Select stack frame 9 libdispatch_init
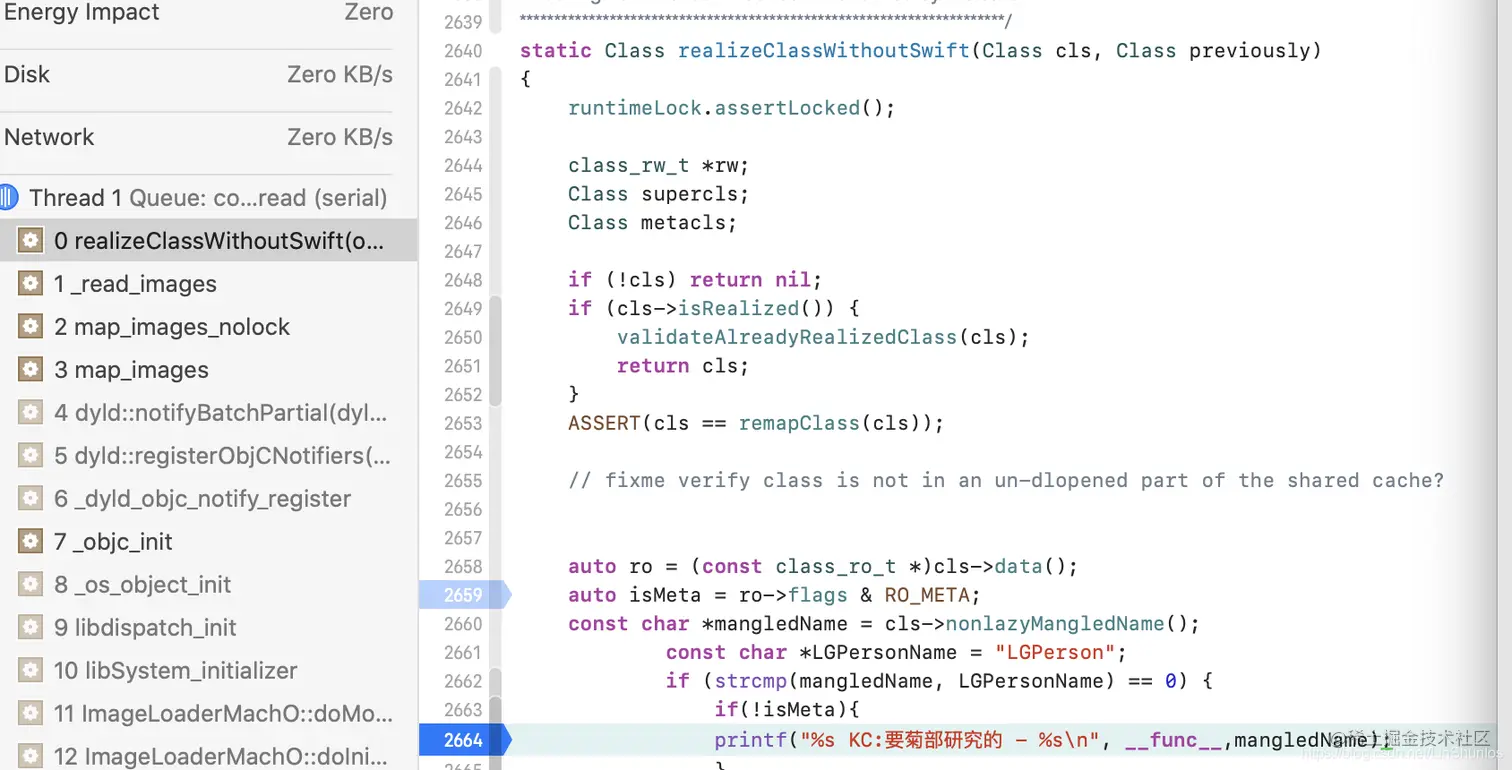The width and height of the screenshot is (1512, 770). [208, 628]
